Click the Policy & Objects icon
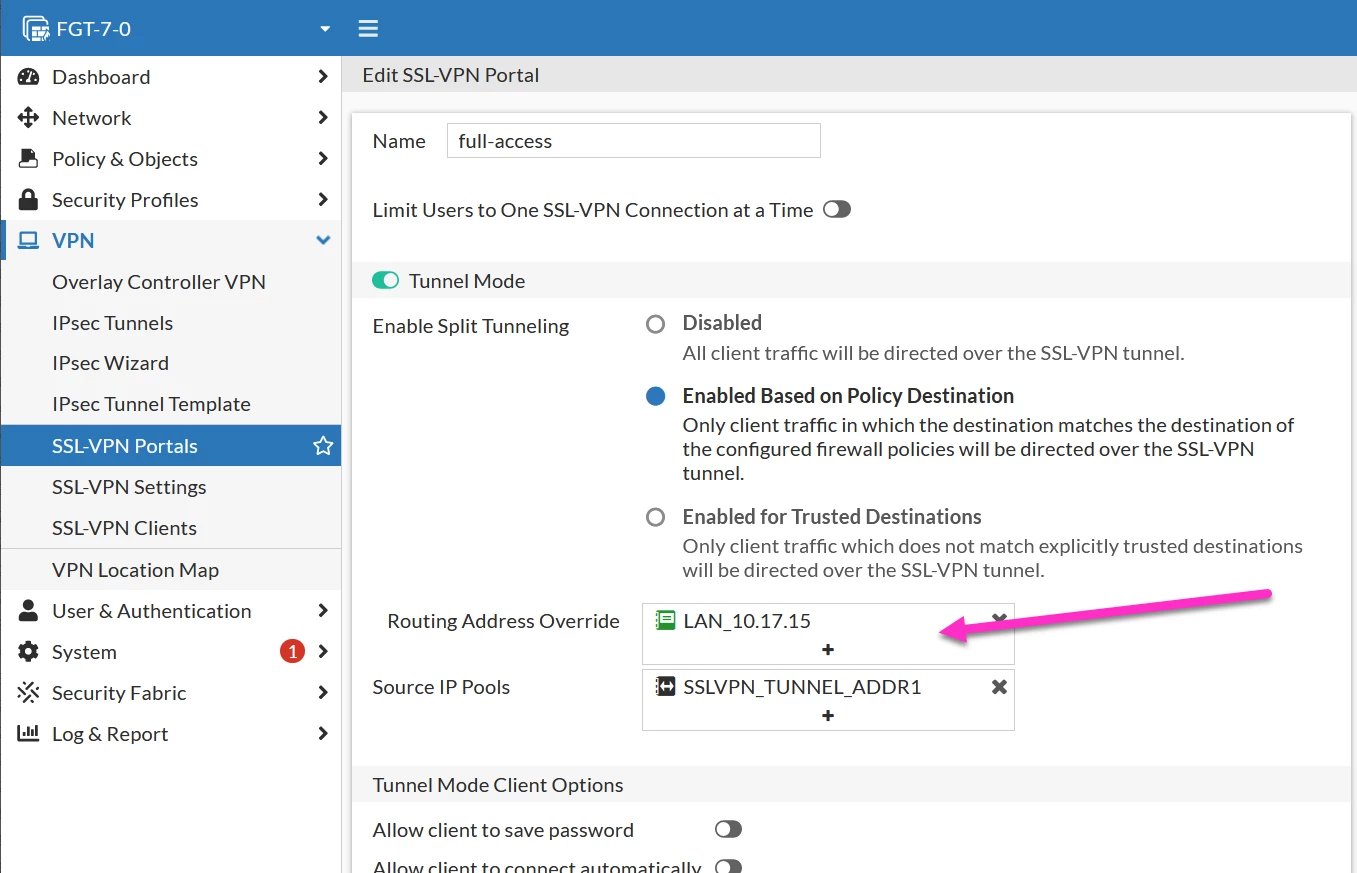 (28, 159)
